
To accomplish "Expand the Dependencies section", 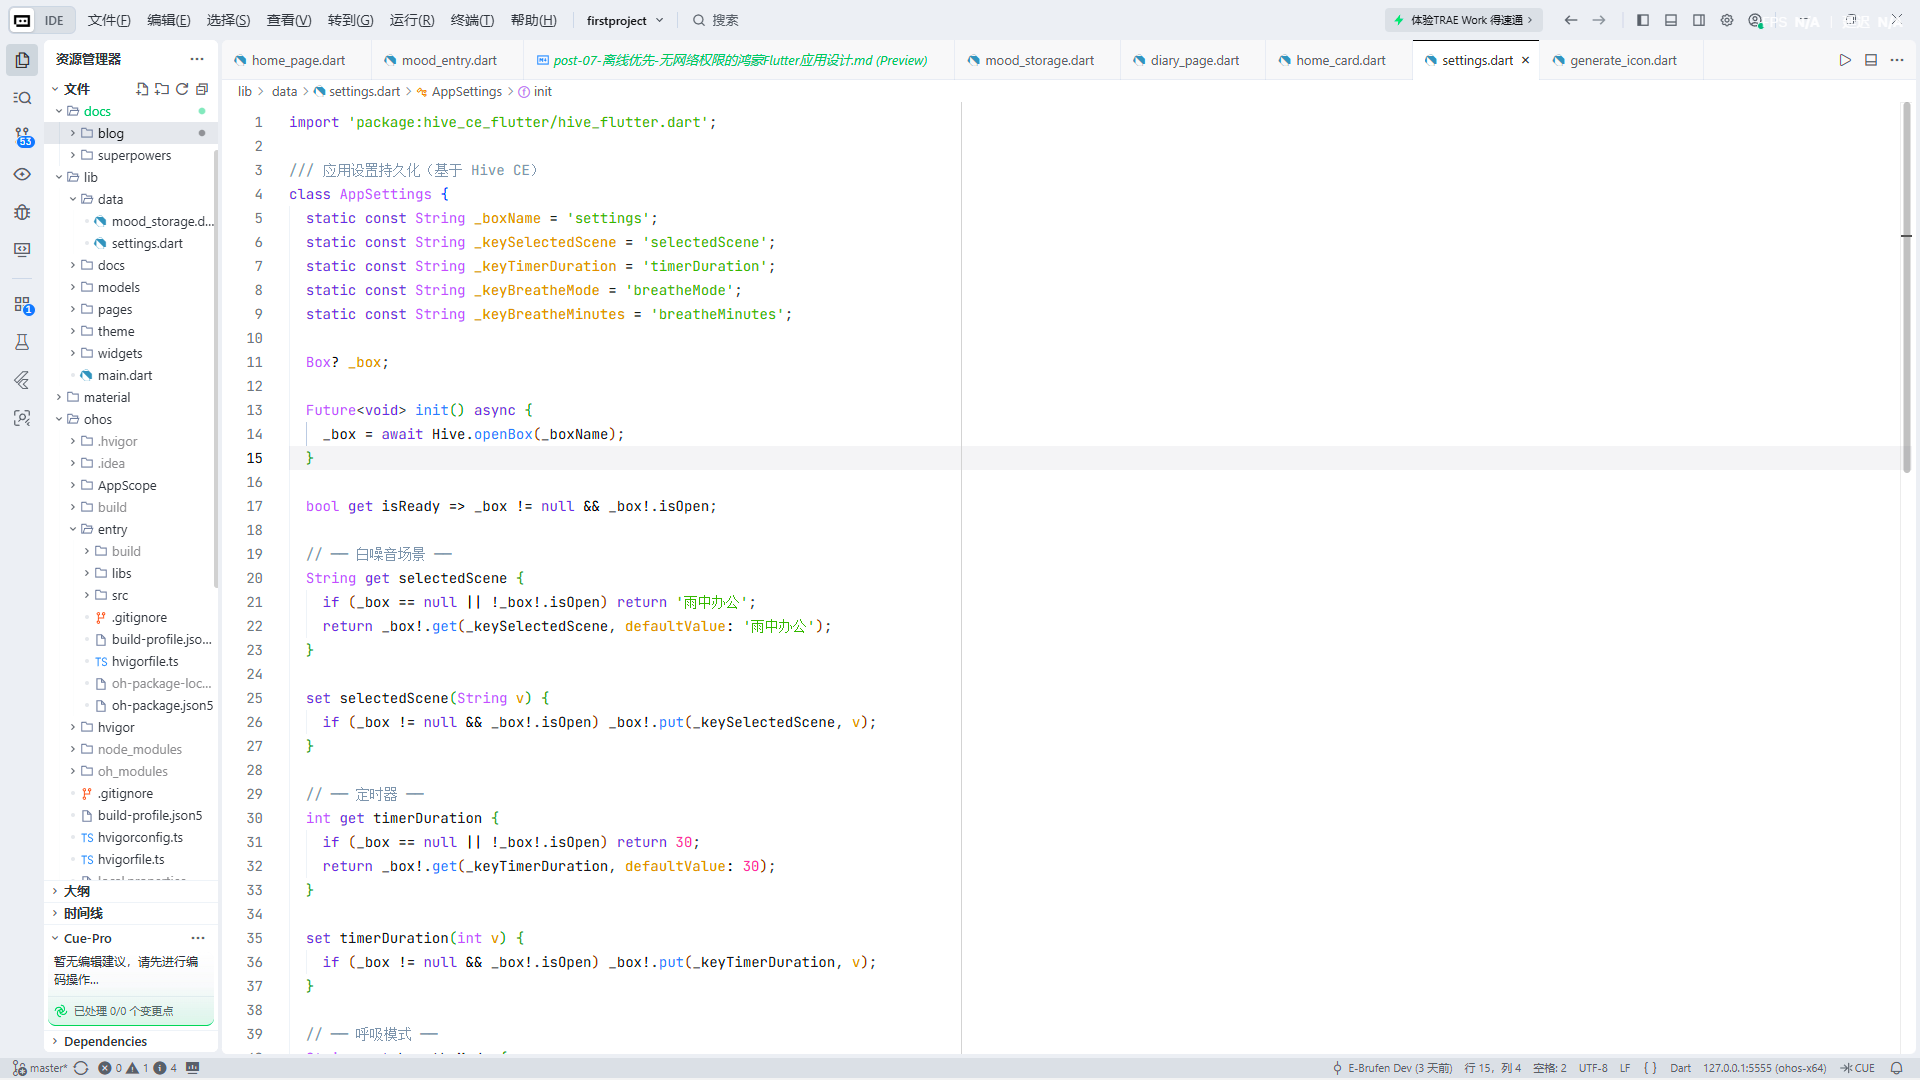I will [x=104, y=1041].
